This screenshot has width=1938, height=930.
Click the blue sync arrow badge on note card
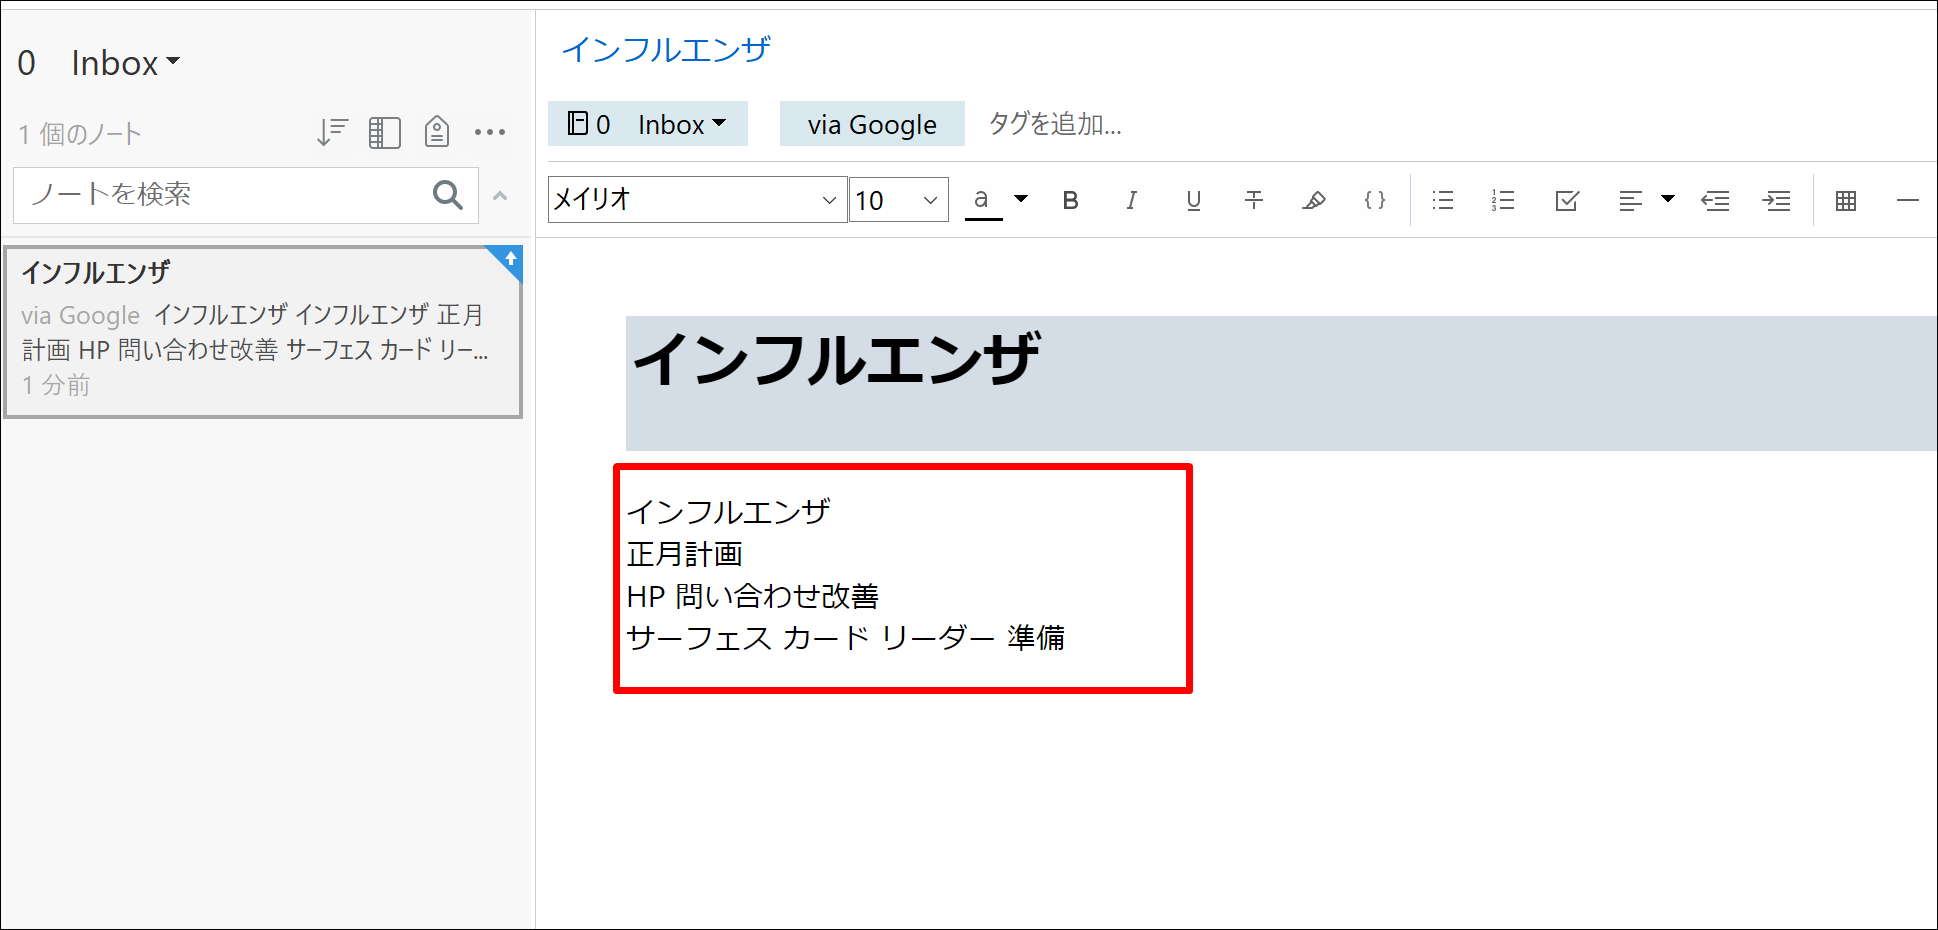click(x=508, y=260)
